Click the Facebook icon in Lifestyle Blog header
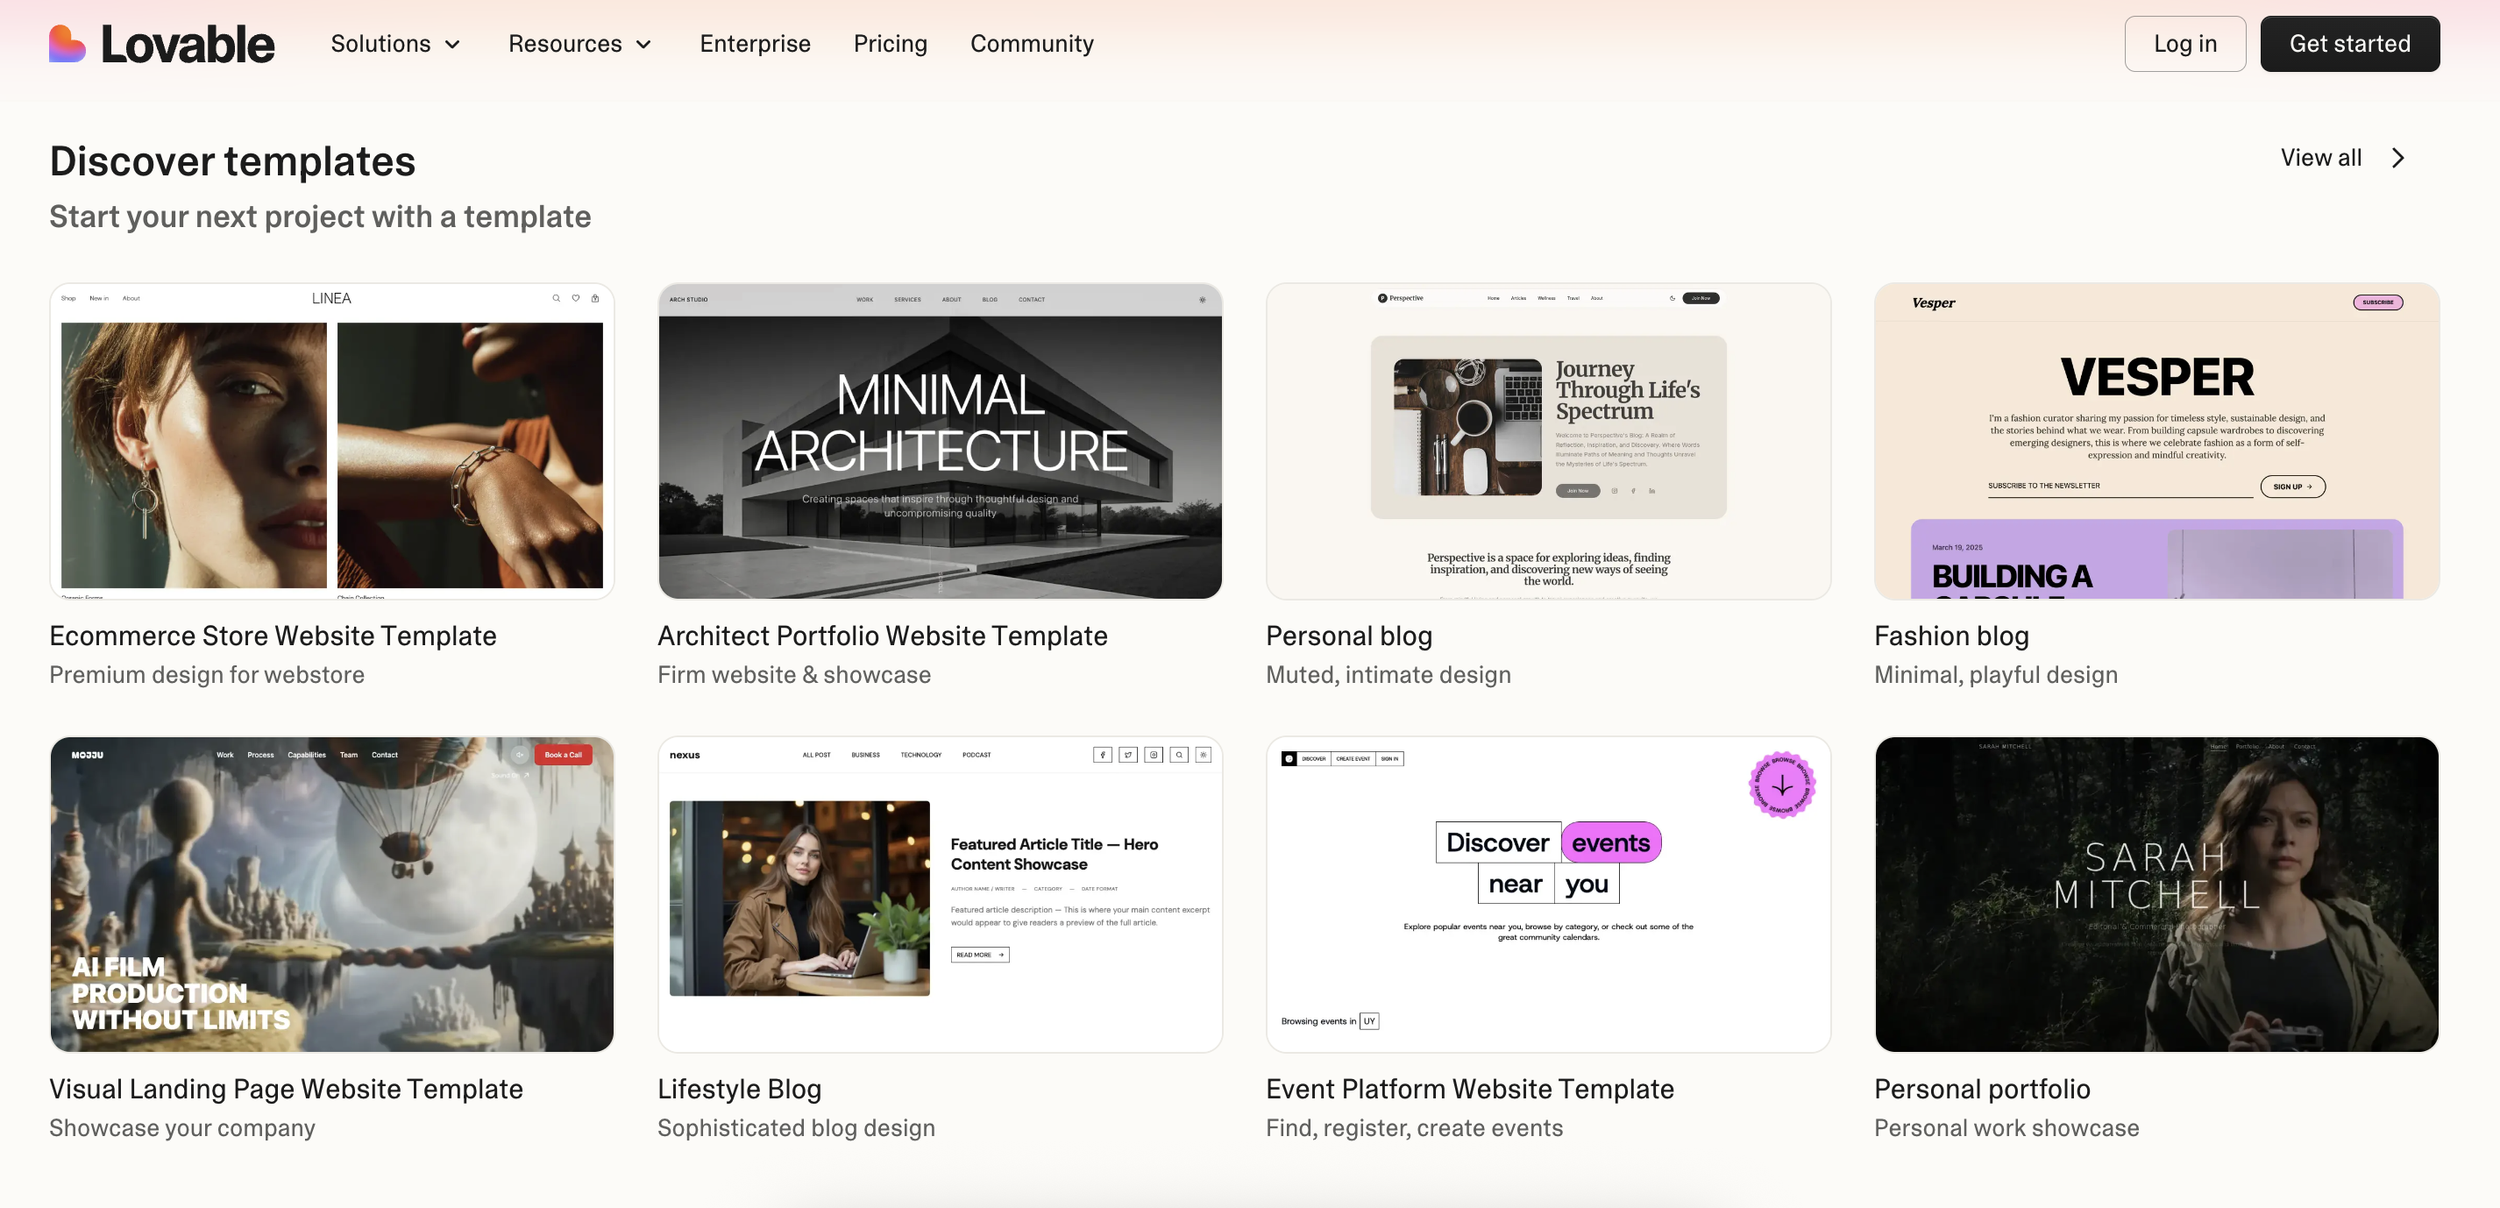The width and height of the screenshot is (2500, 1208). 1103,754
